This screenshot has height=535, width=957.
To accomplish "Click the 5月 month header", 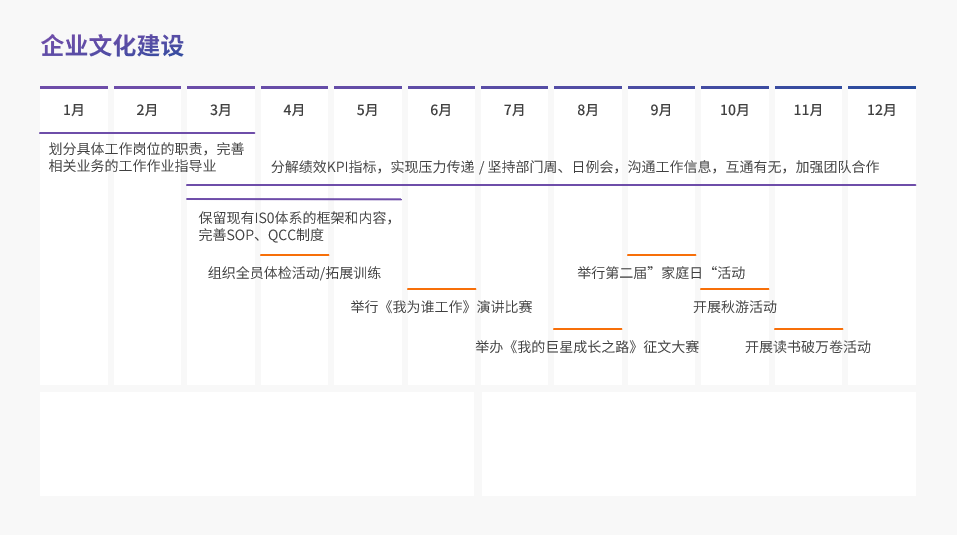I will [367, 110].
